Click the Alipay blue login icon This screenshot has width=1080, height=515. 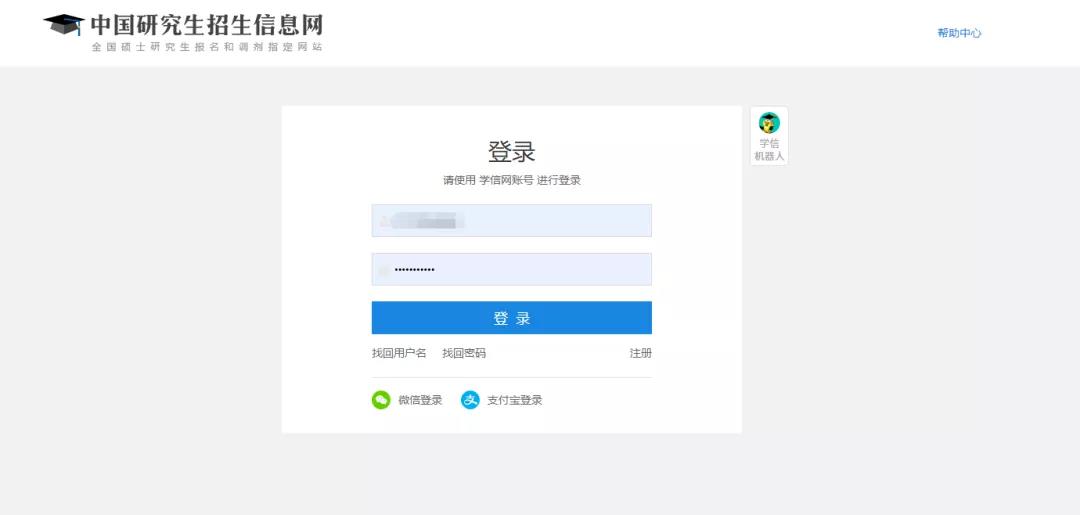(x=470, y=400)
